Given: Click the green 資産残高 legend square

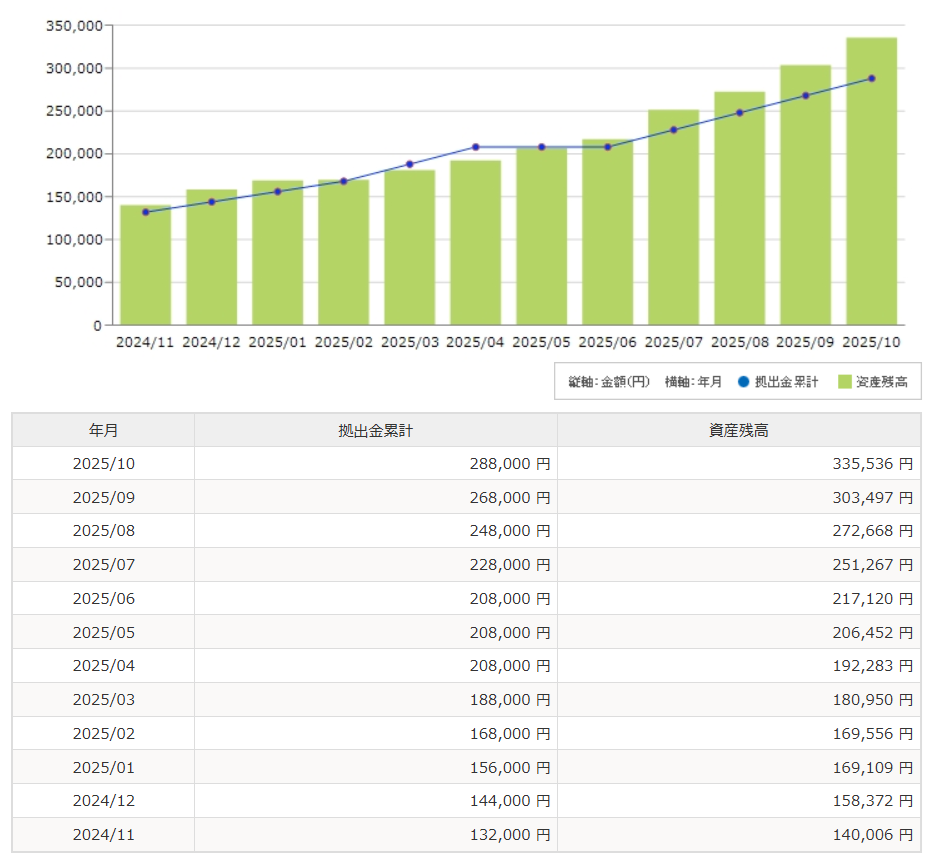Looking at the screenshot, I should pos(844,382).
